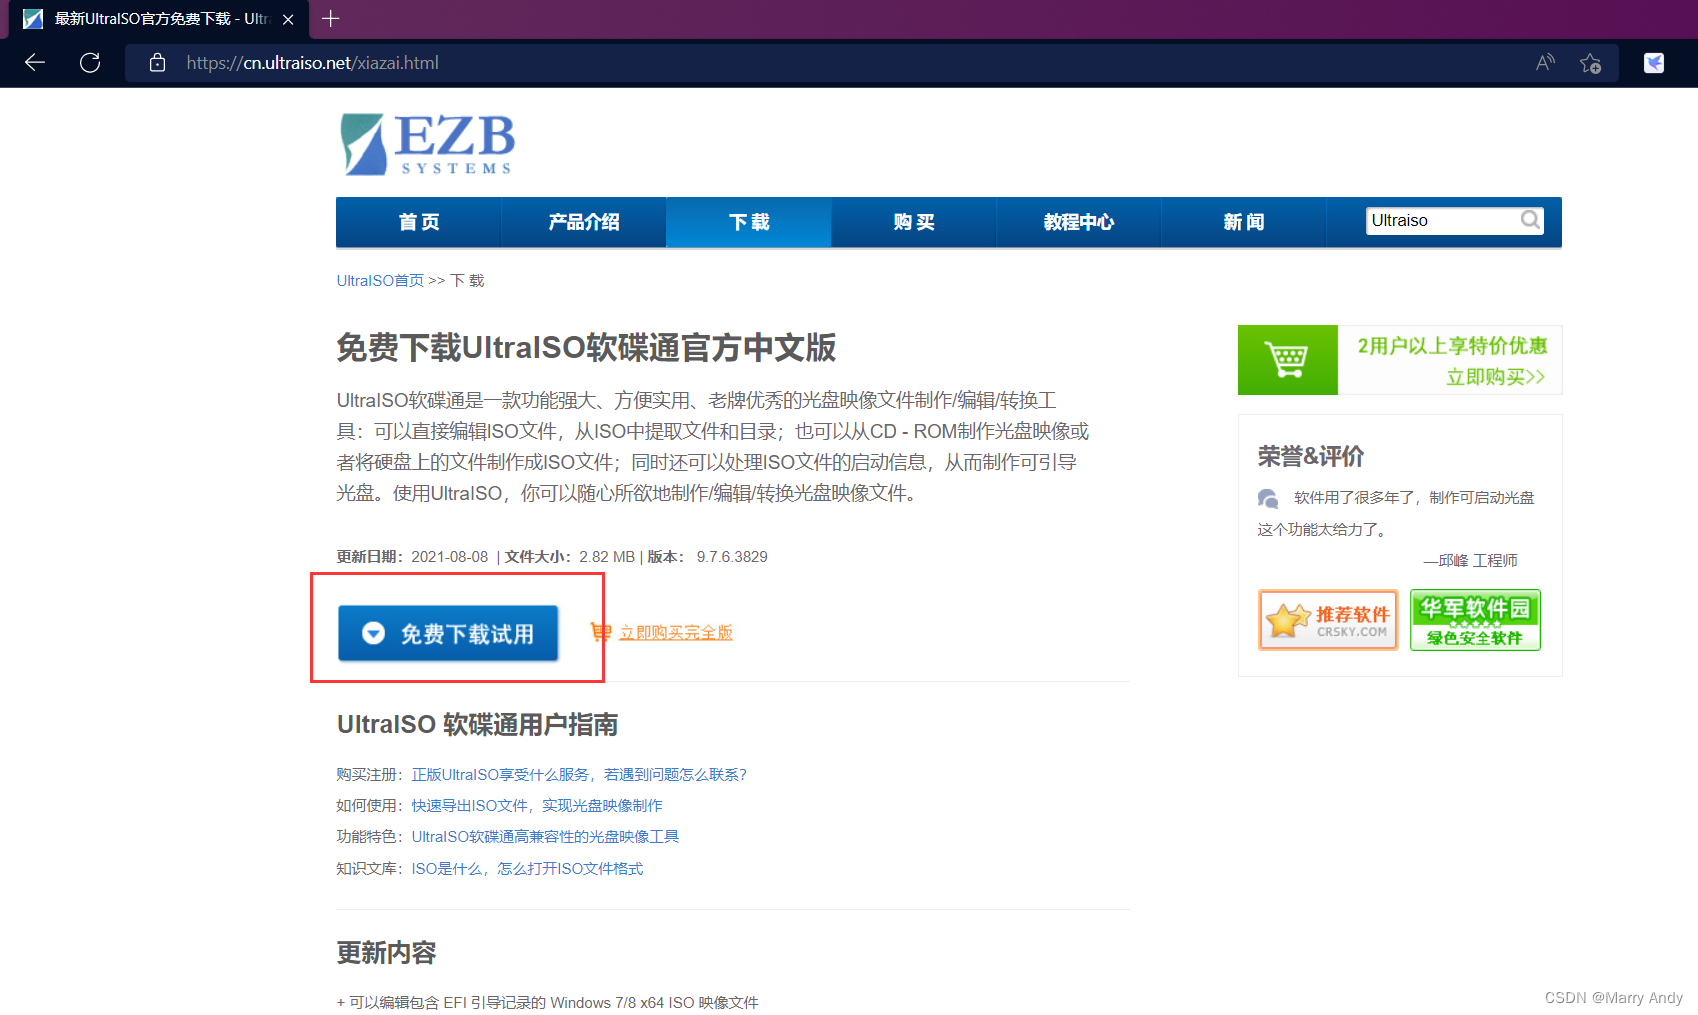Image resolution: width=1698 pixels, height=1015 pixels.
Task: Click the refresh page icon
Action: [x=90, y=62]
